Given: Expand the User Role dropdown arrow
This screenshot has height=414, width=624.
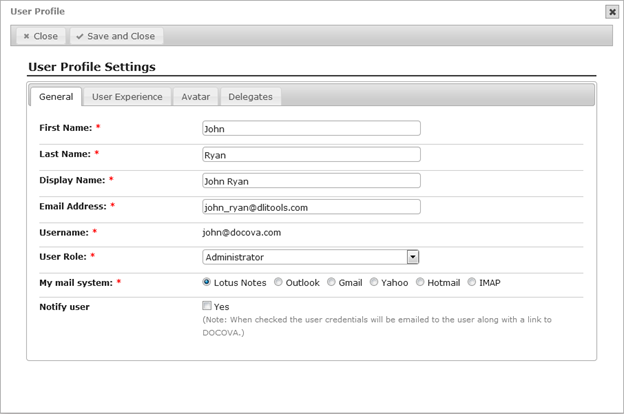Looking at the screenshot, I should [413, 257].
